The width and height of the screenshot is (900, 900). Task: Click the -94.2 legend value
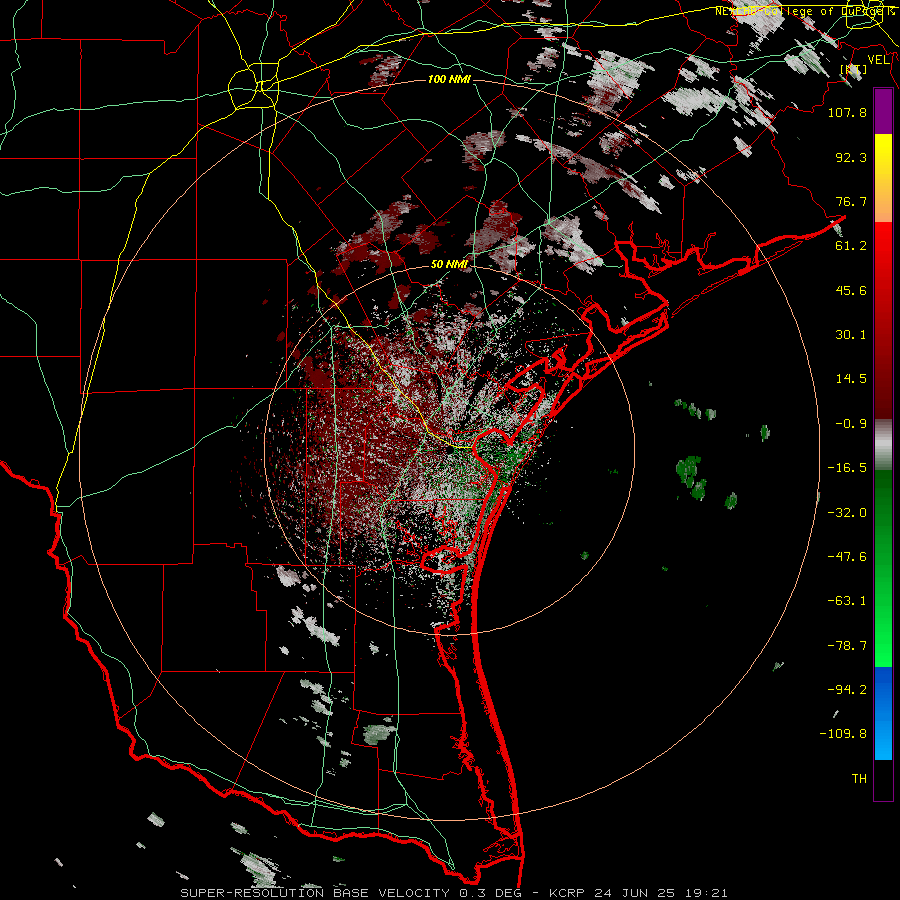click(x=847, y=690)
